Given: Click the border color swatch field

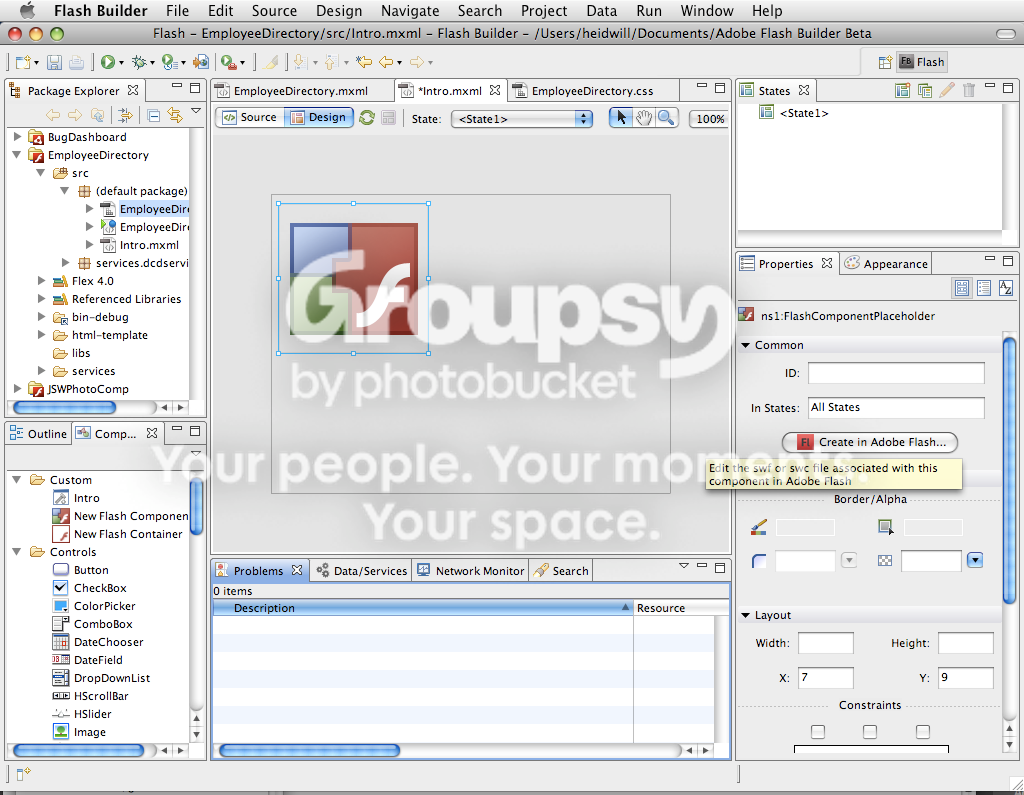Looking at the screenshot, I should click(805, 527).
